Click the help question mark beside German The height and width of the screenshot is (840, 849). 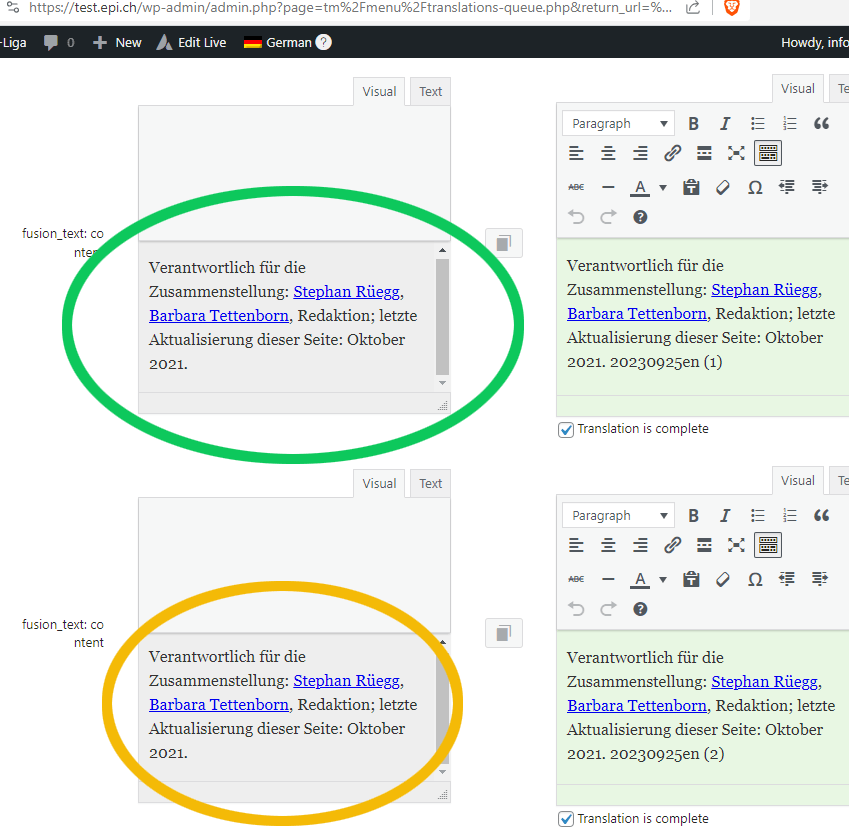click(323, 42)
